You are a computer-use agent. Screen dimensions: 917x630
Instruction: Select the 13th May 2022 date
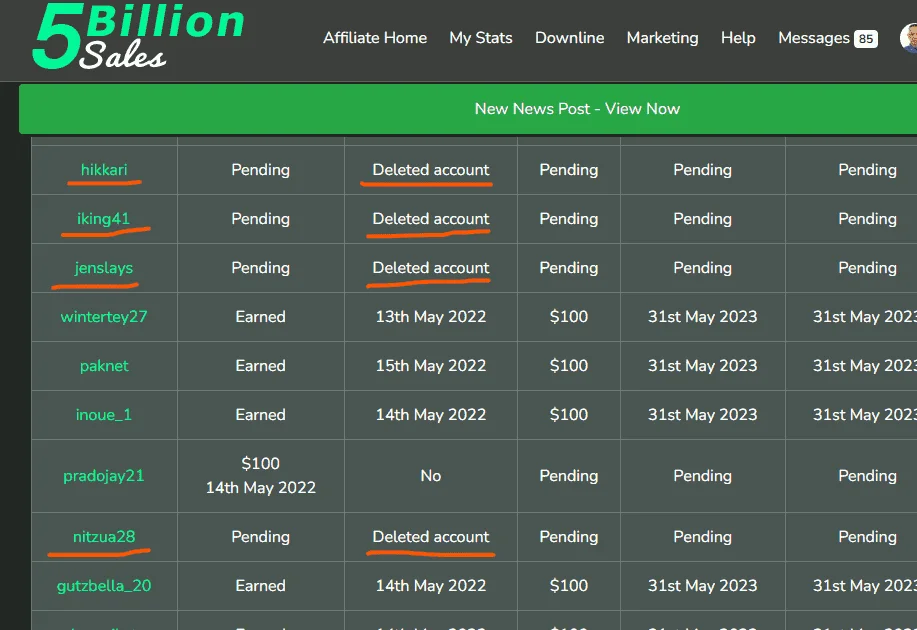pyautogui.click(x=431, y=316)
